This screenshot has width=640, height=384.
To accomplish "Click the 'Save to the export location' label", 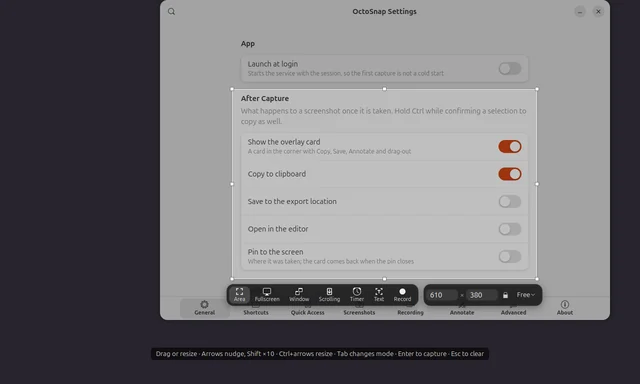I will (x=292, y=201).
